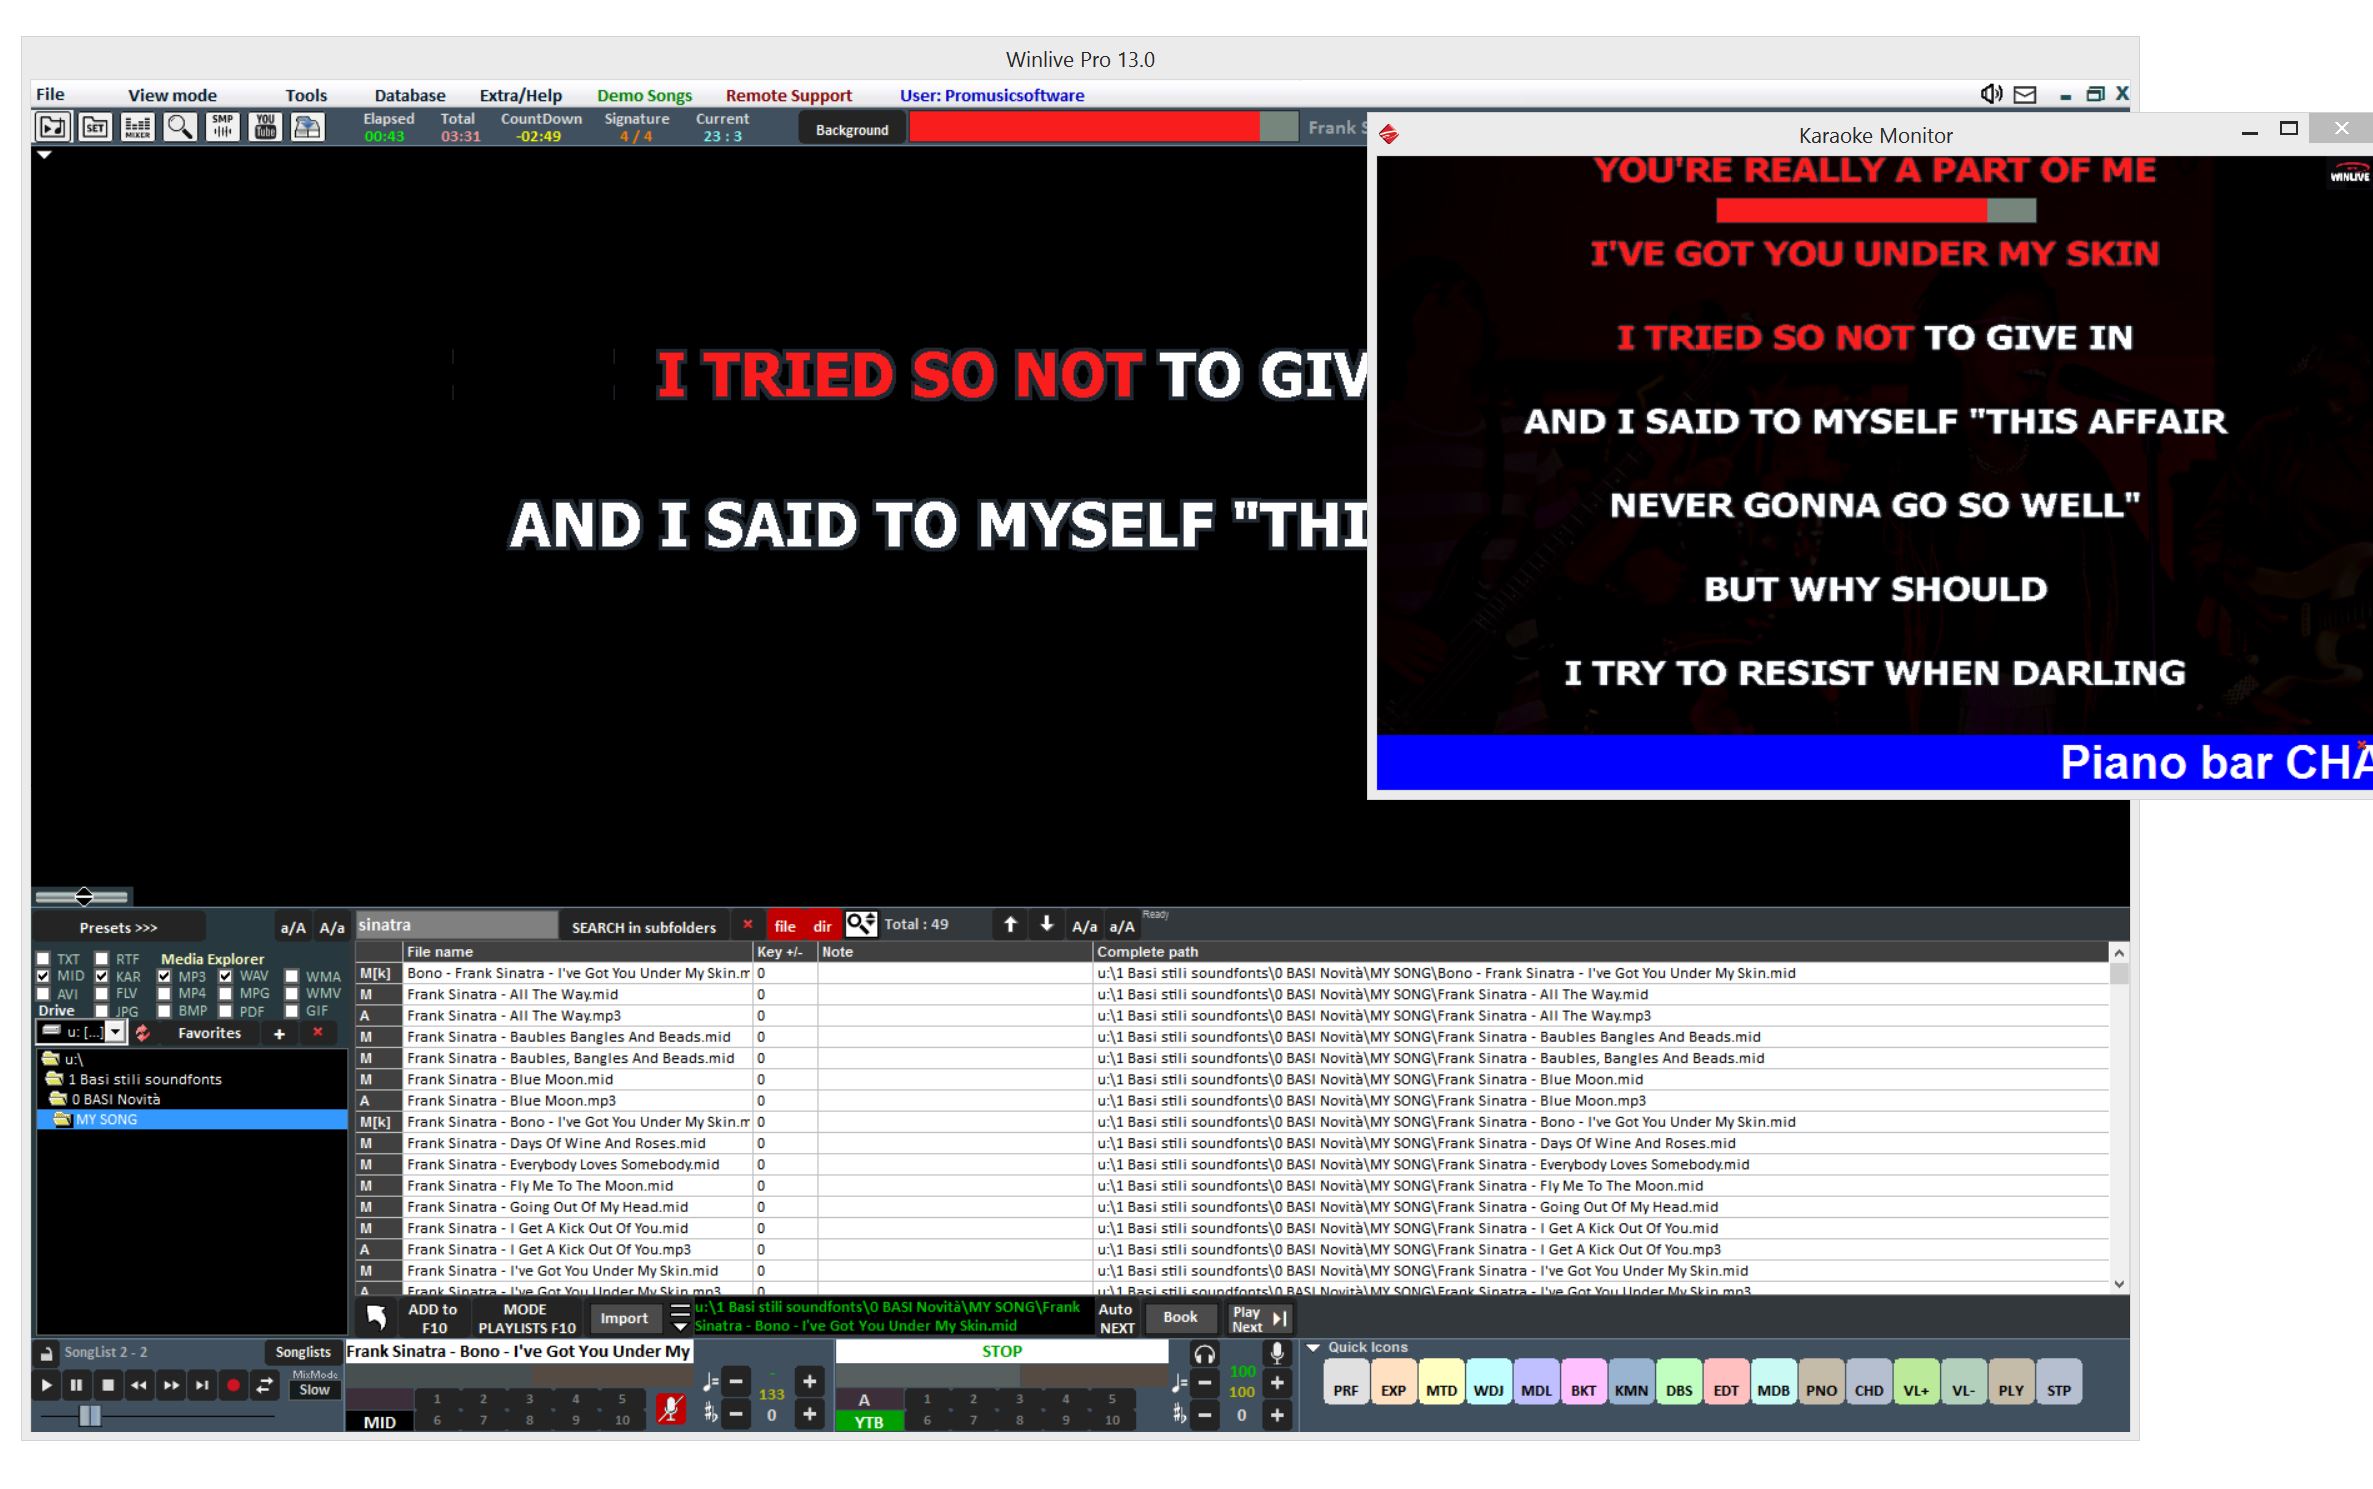Toggle the muted microphone red icon
Screen dimensions: 2373x1489
click(671, 1410)
